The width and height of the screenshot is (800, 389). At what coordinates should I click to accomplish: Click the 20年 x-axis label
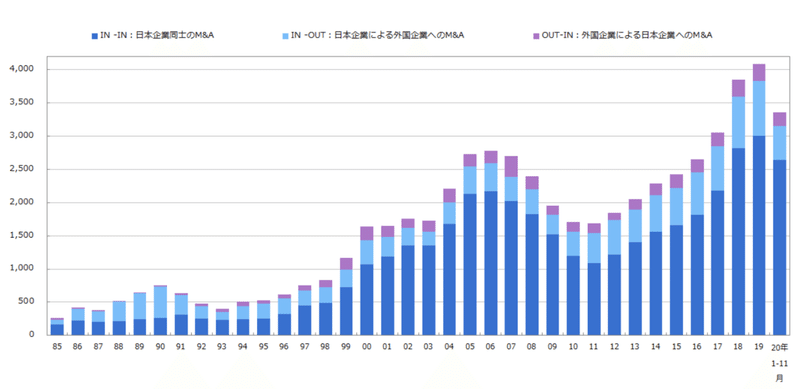tap(780, 347)
